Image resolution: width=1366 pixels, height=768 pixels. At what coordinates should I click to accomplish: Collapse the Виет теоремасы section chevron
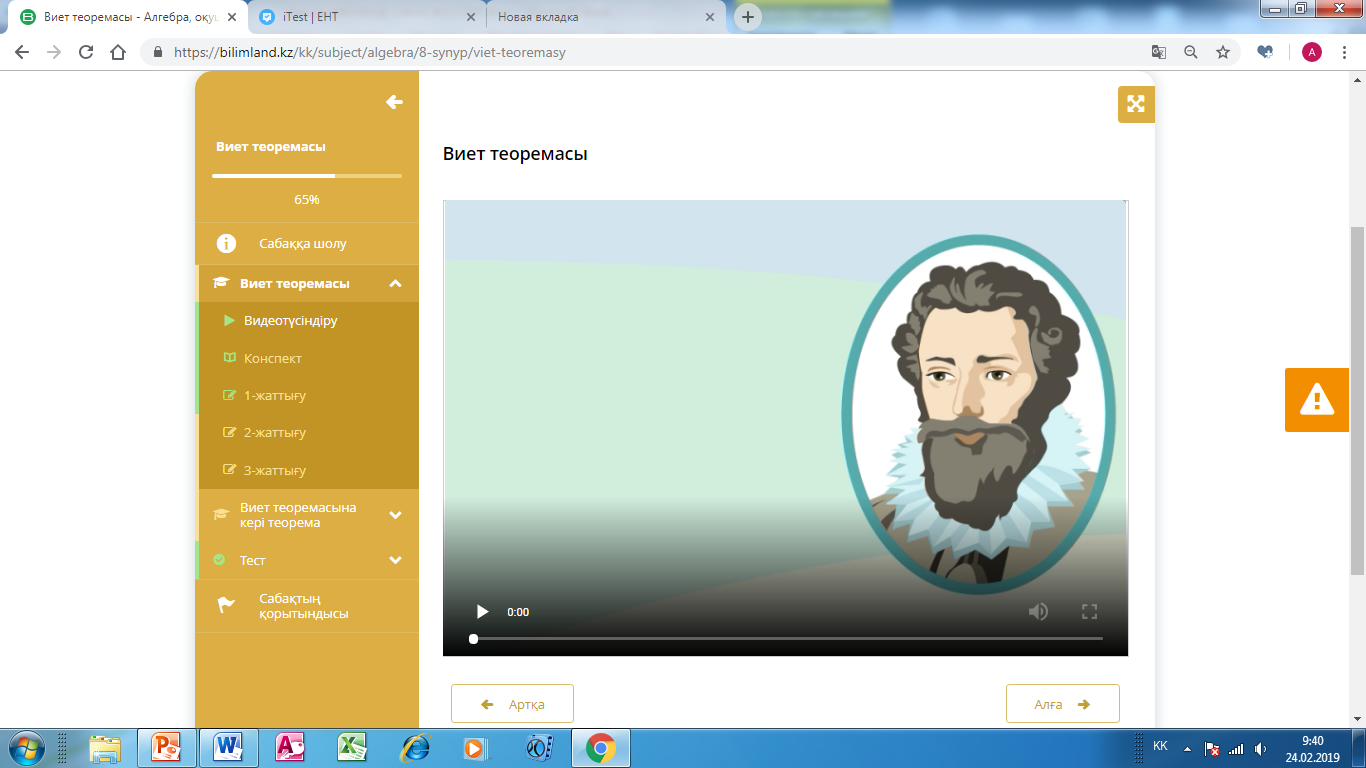click(x=395, y=284)
